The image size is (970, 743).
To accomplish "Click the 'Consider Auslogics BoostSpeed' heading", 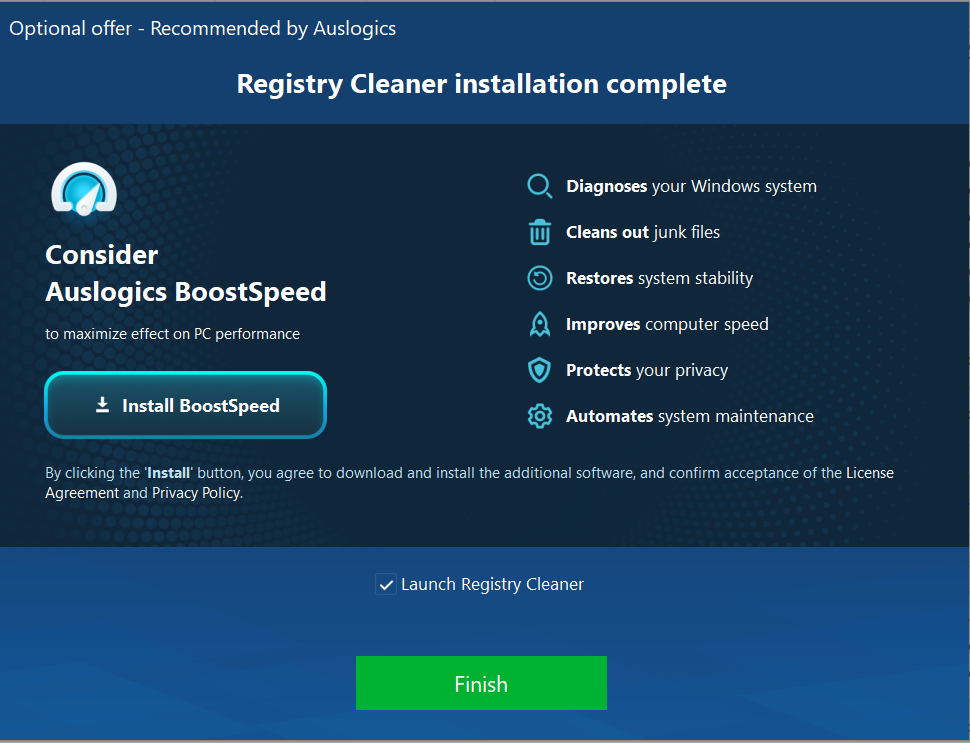I will point(186,273).
